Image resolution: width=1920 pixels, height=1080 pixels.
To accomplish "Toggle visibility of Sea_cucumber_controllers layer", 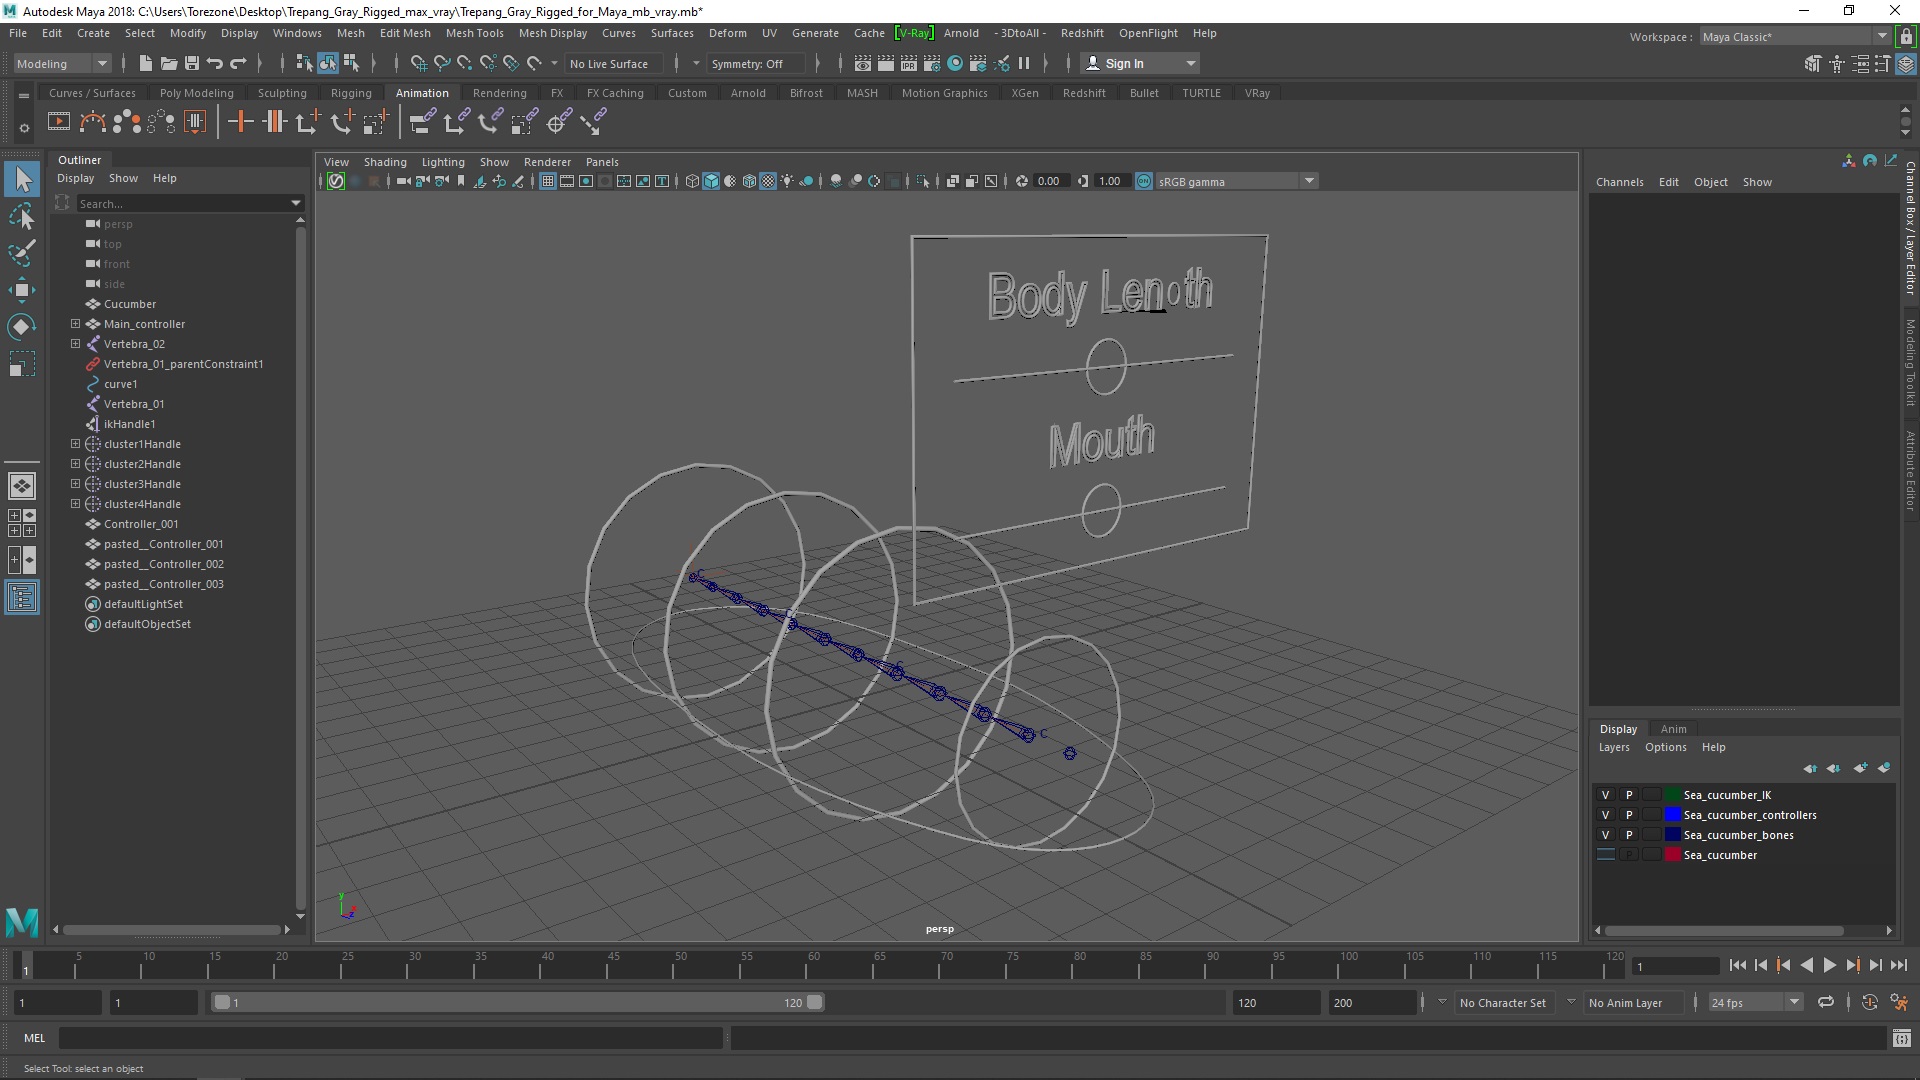I will point(1606,815).
